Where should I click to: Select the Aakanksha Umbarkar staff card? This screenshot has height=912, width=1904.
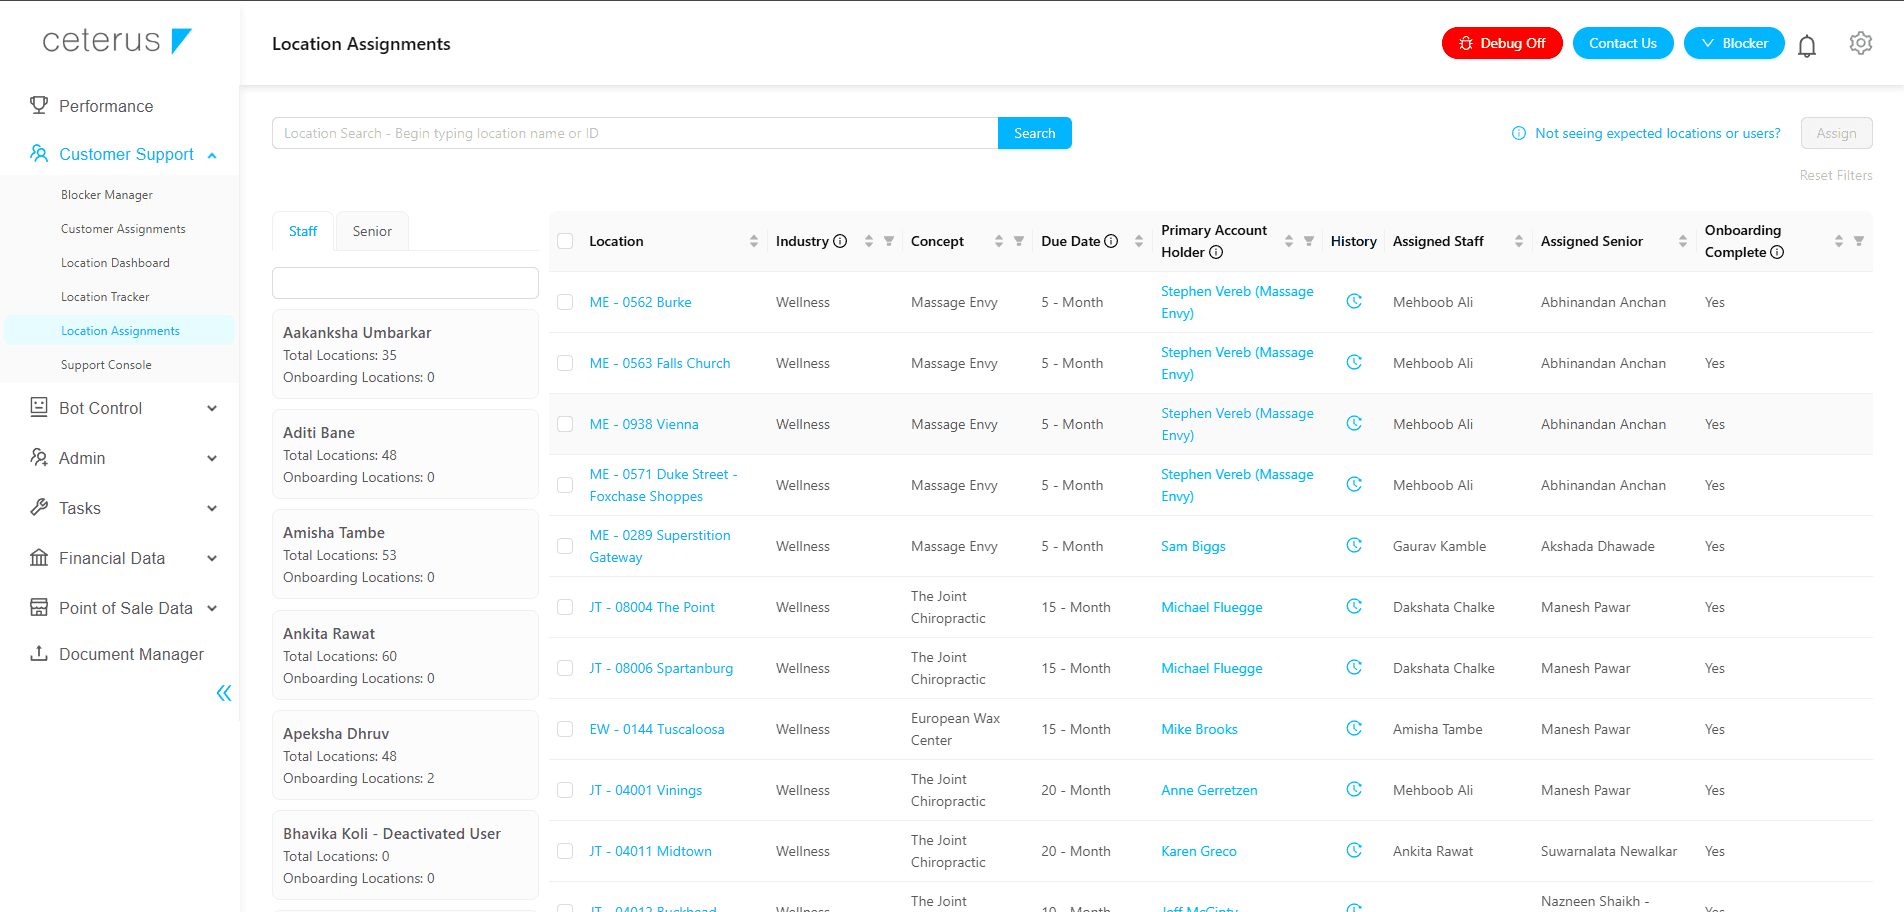click(405, 354)
